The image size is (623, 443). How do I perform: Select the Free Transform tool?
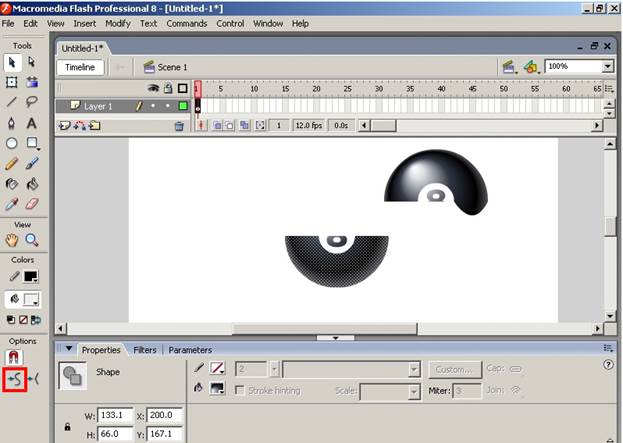coord(12,82)
